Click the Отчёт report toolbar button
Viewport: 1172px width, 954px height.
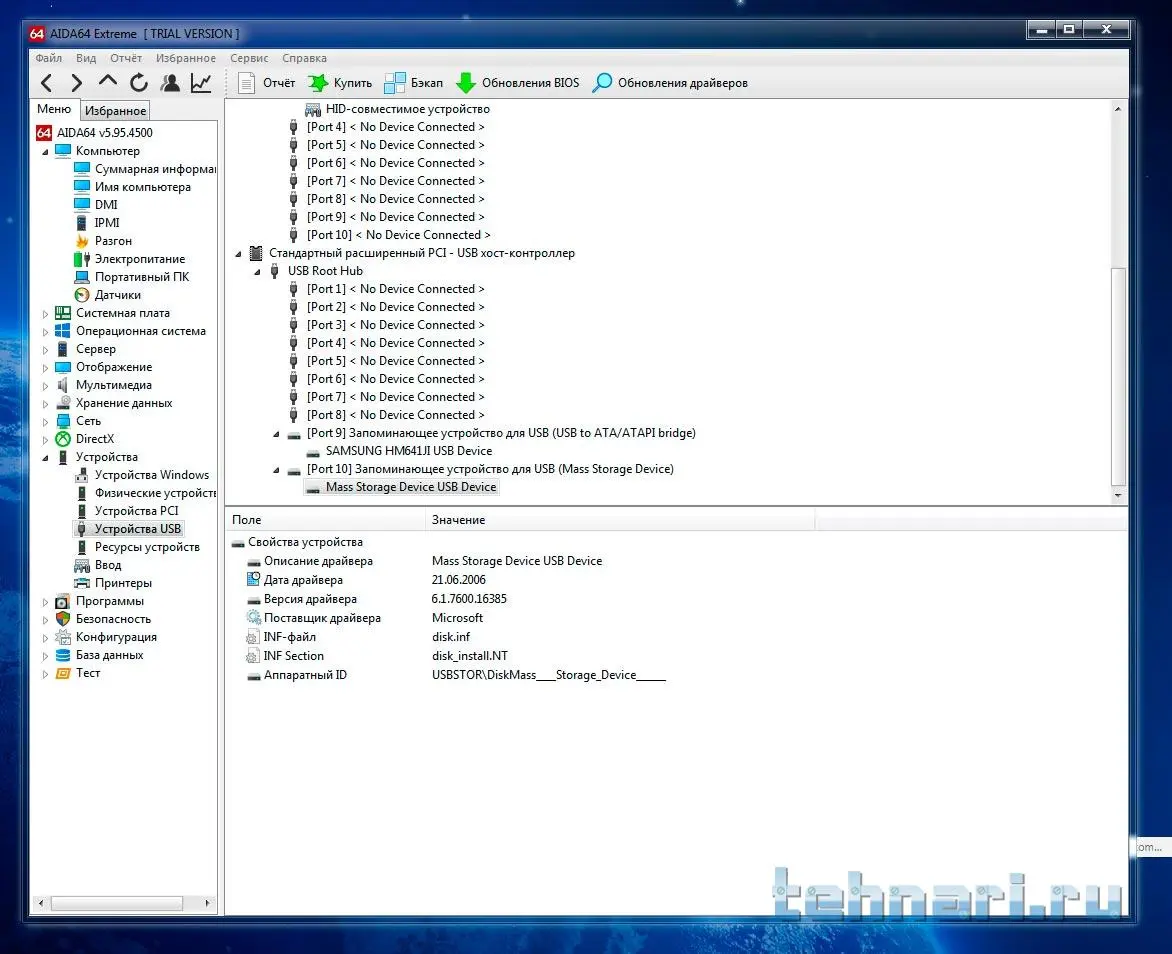tap(267, 83)
